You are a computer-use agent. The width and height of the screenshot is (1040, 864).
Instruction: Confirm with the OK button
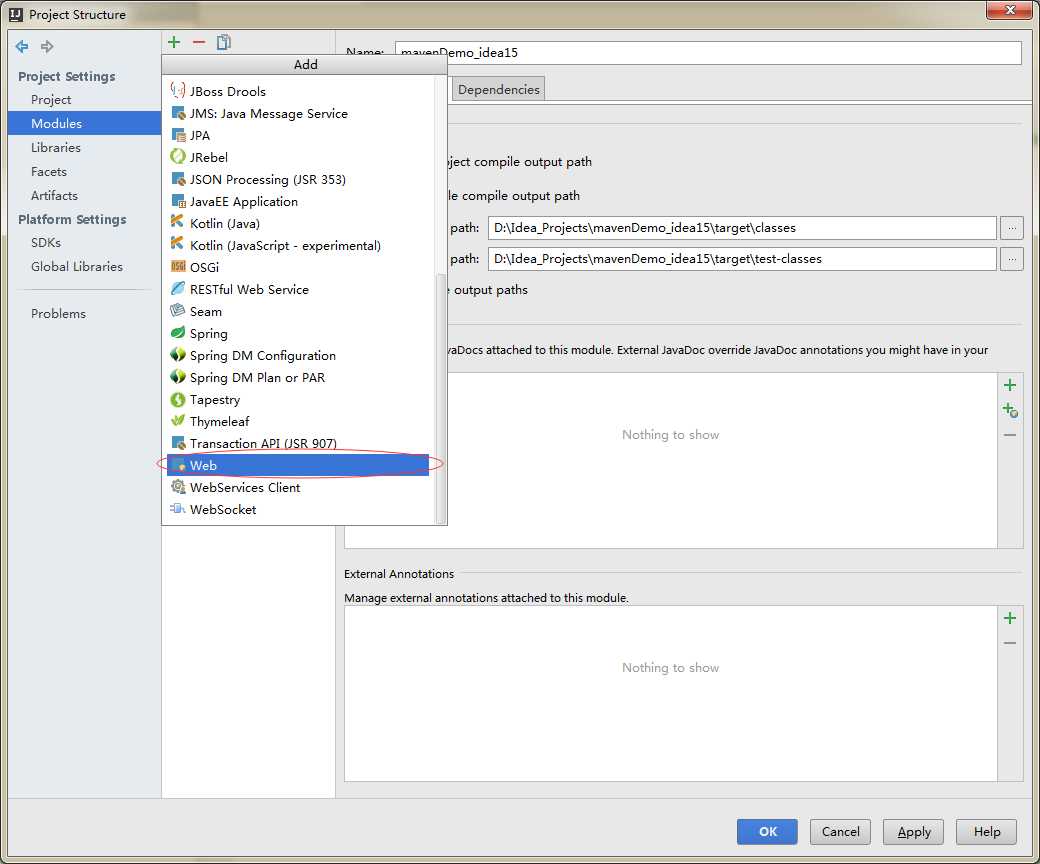(767, 832)
